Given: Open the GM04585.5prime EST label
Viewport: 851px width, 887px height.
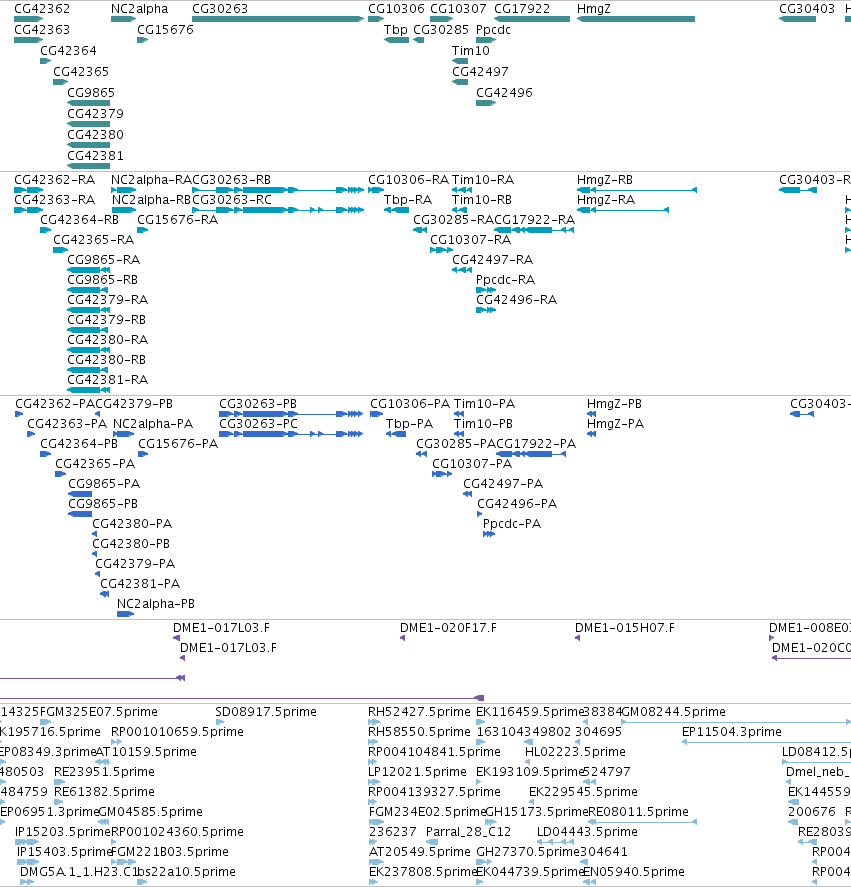Looking at the screenshot, I should 151,812.
